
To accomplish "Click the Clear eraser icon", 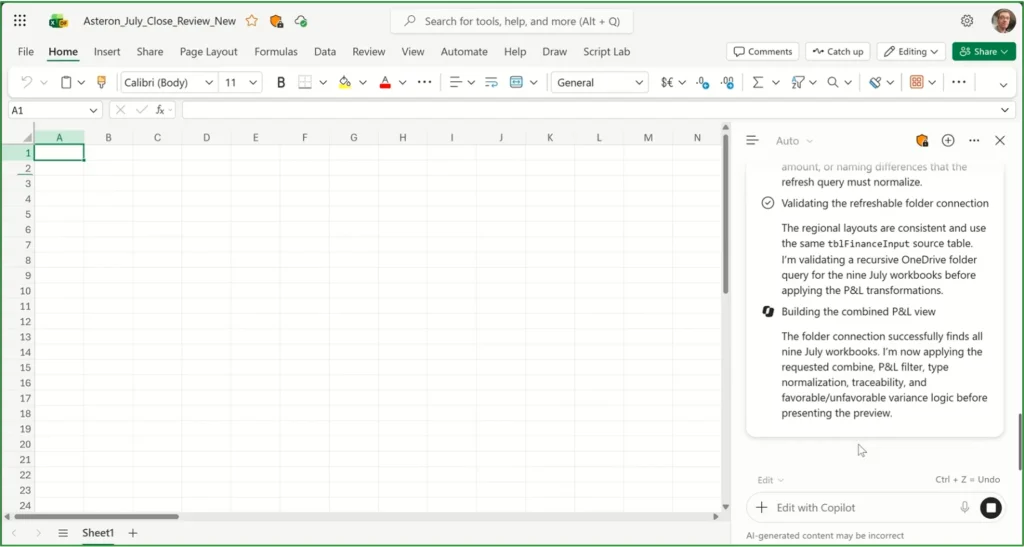I will (875, 82).
